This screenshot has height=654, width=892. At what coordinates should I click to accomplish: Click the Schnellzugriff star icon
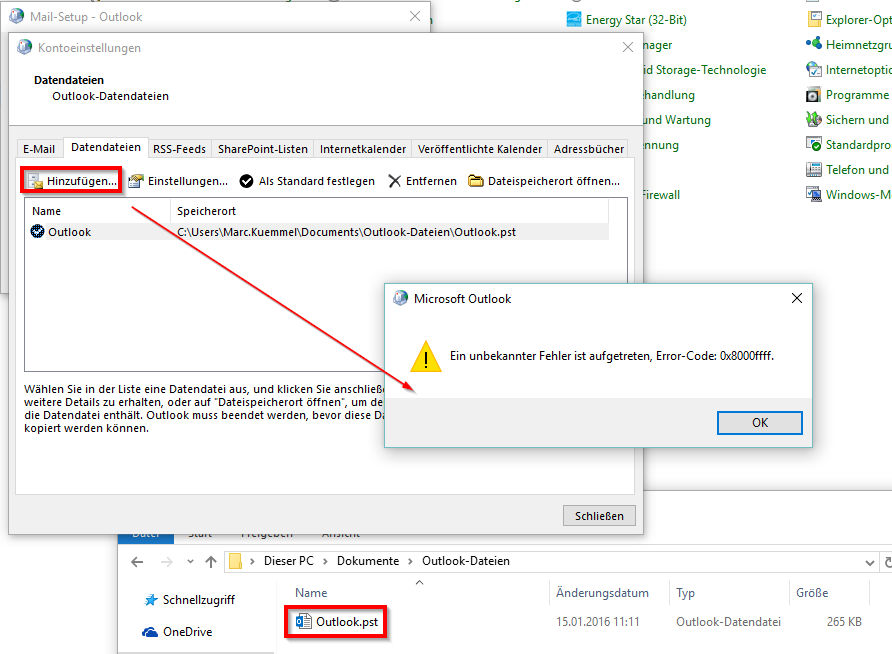tap(151, 599)
